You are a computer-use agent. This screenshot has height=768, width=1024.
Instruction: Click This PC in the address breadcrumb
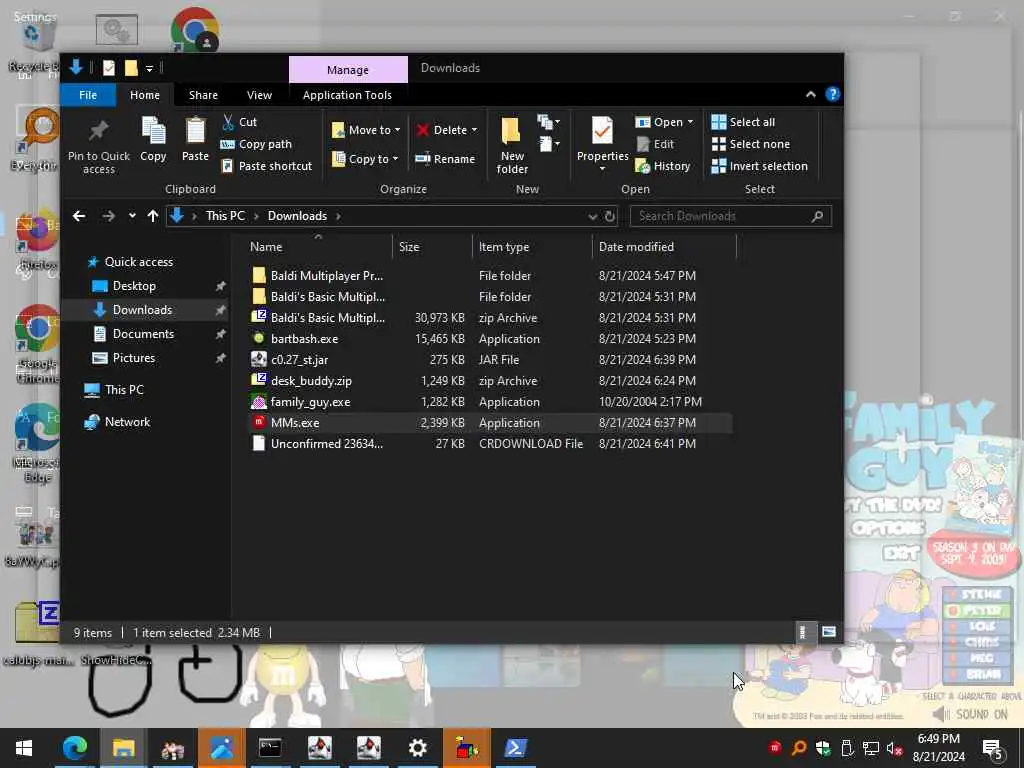click(x=225, y=216)
